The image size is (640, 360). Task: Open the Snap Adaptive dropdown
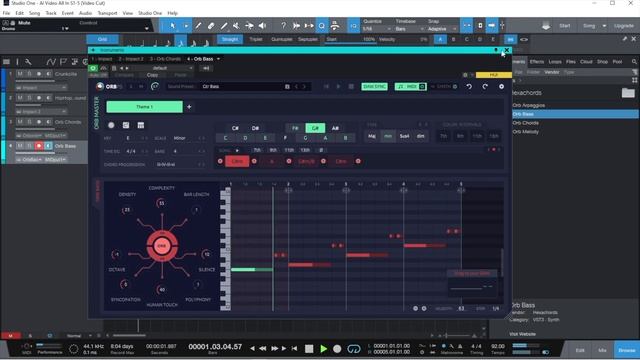click(x=442, y=29)
